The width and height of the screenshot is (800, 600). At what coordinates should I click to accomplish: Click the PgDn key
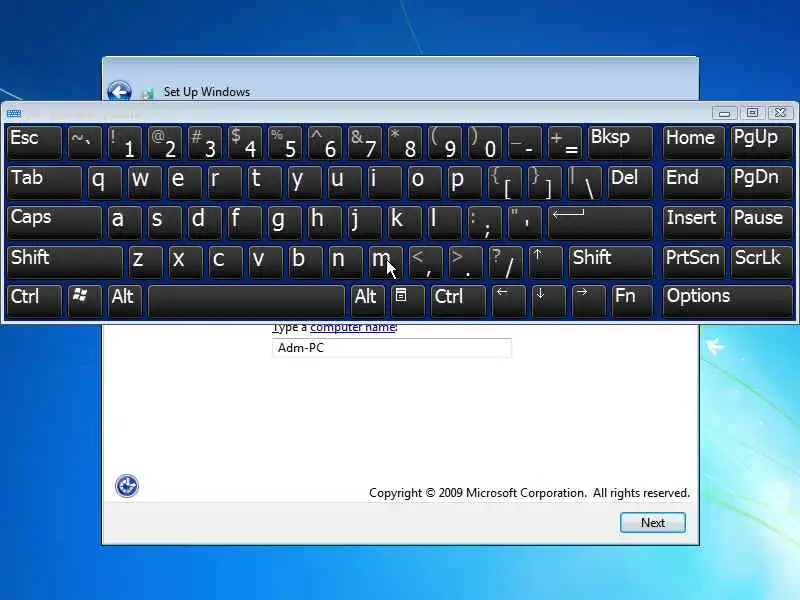pos(762,182)
